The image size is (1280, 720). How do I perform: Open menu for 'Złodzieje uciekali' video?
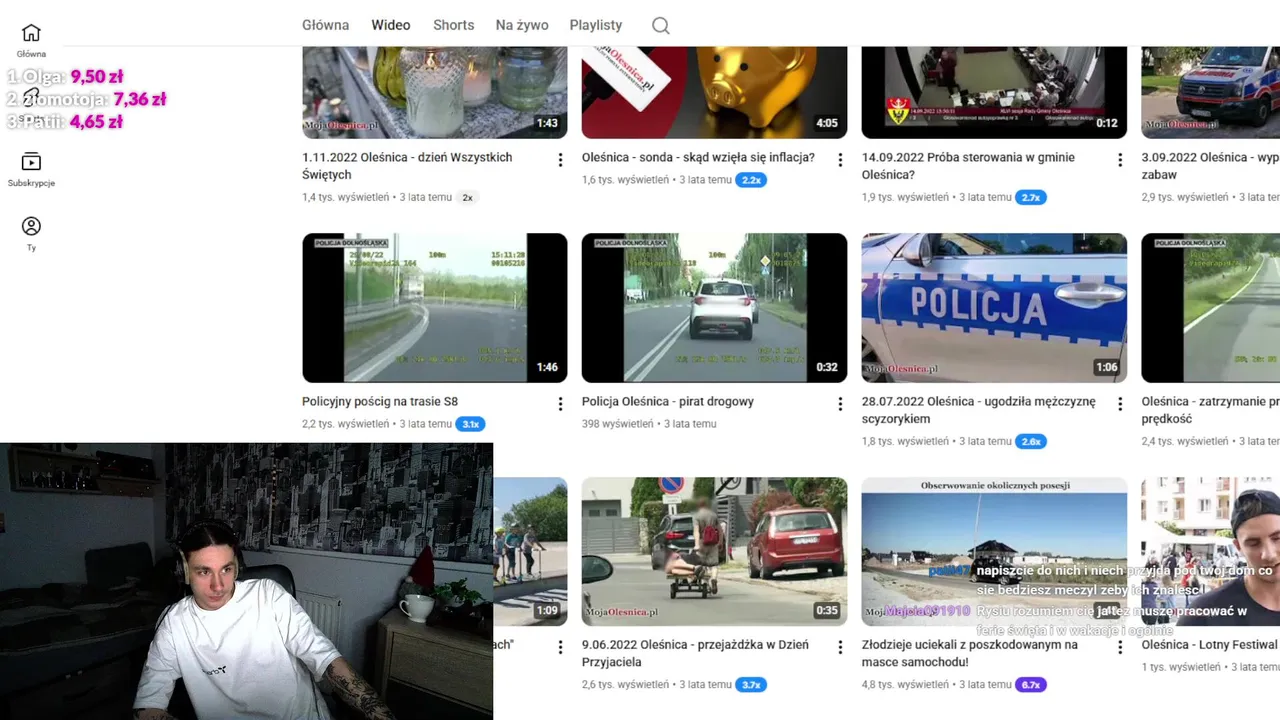point(1120,648)
